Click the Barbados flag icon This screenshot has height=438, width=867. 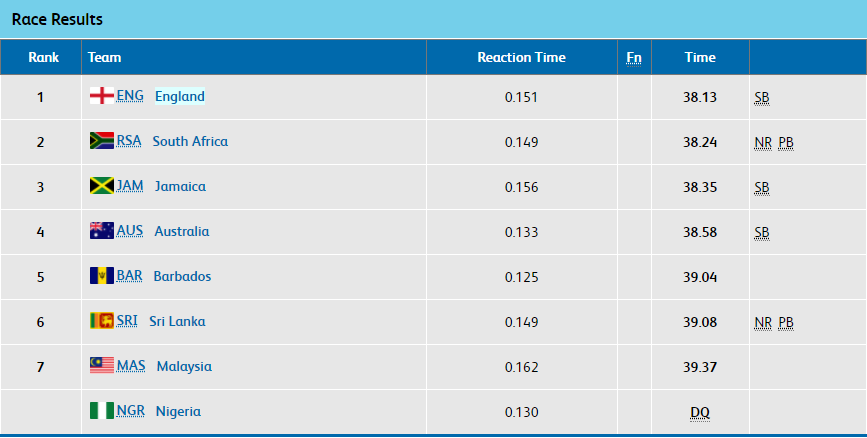tap(102, 276)
